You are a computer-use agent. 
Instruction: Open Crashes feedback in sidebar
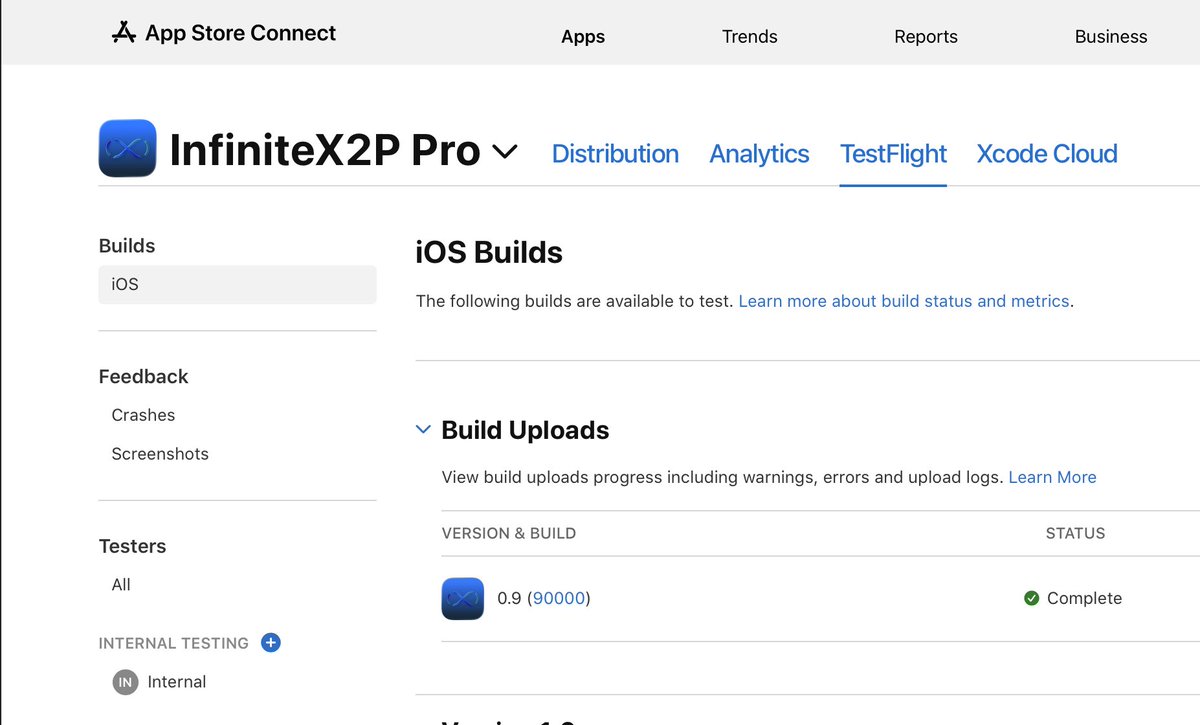point(143,415)
